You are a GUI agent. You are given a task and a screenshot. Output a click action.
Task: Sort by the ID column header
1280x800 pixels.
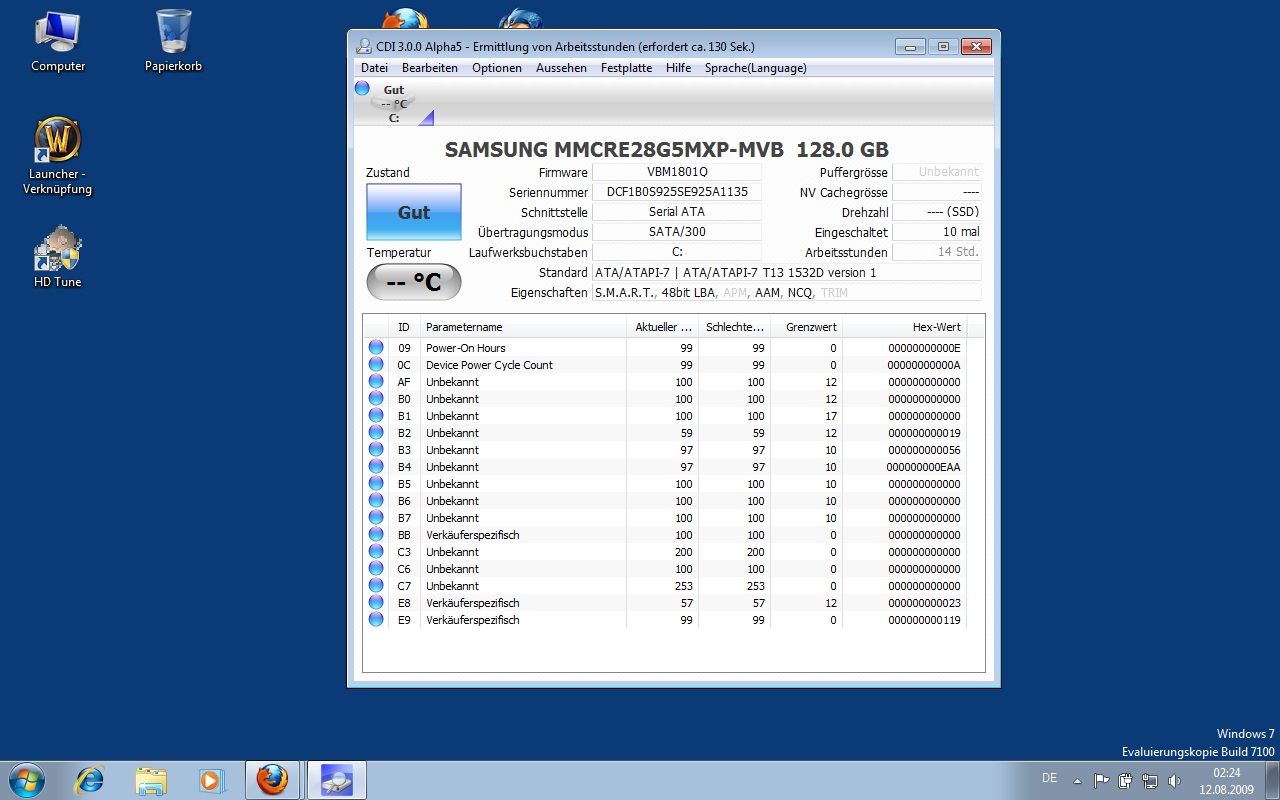pos(404,327)
